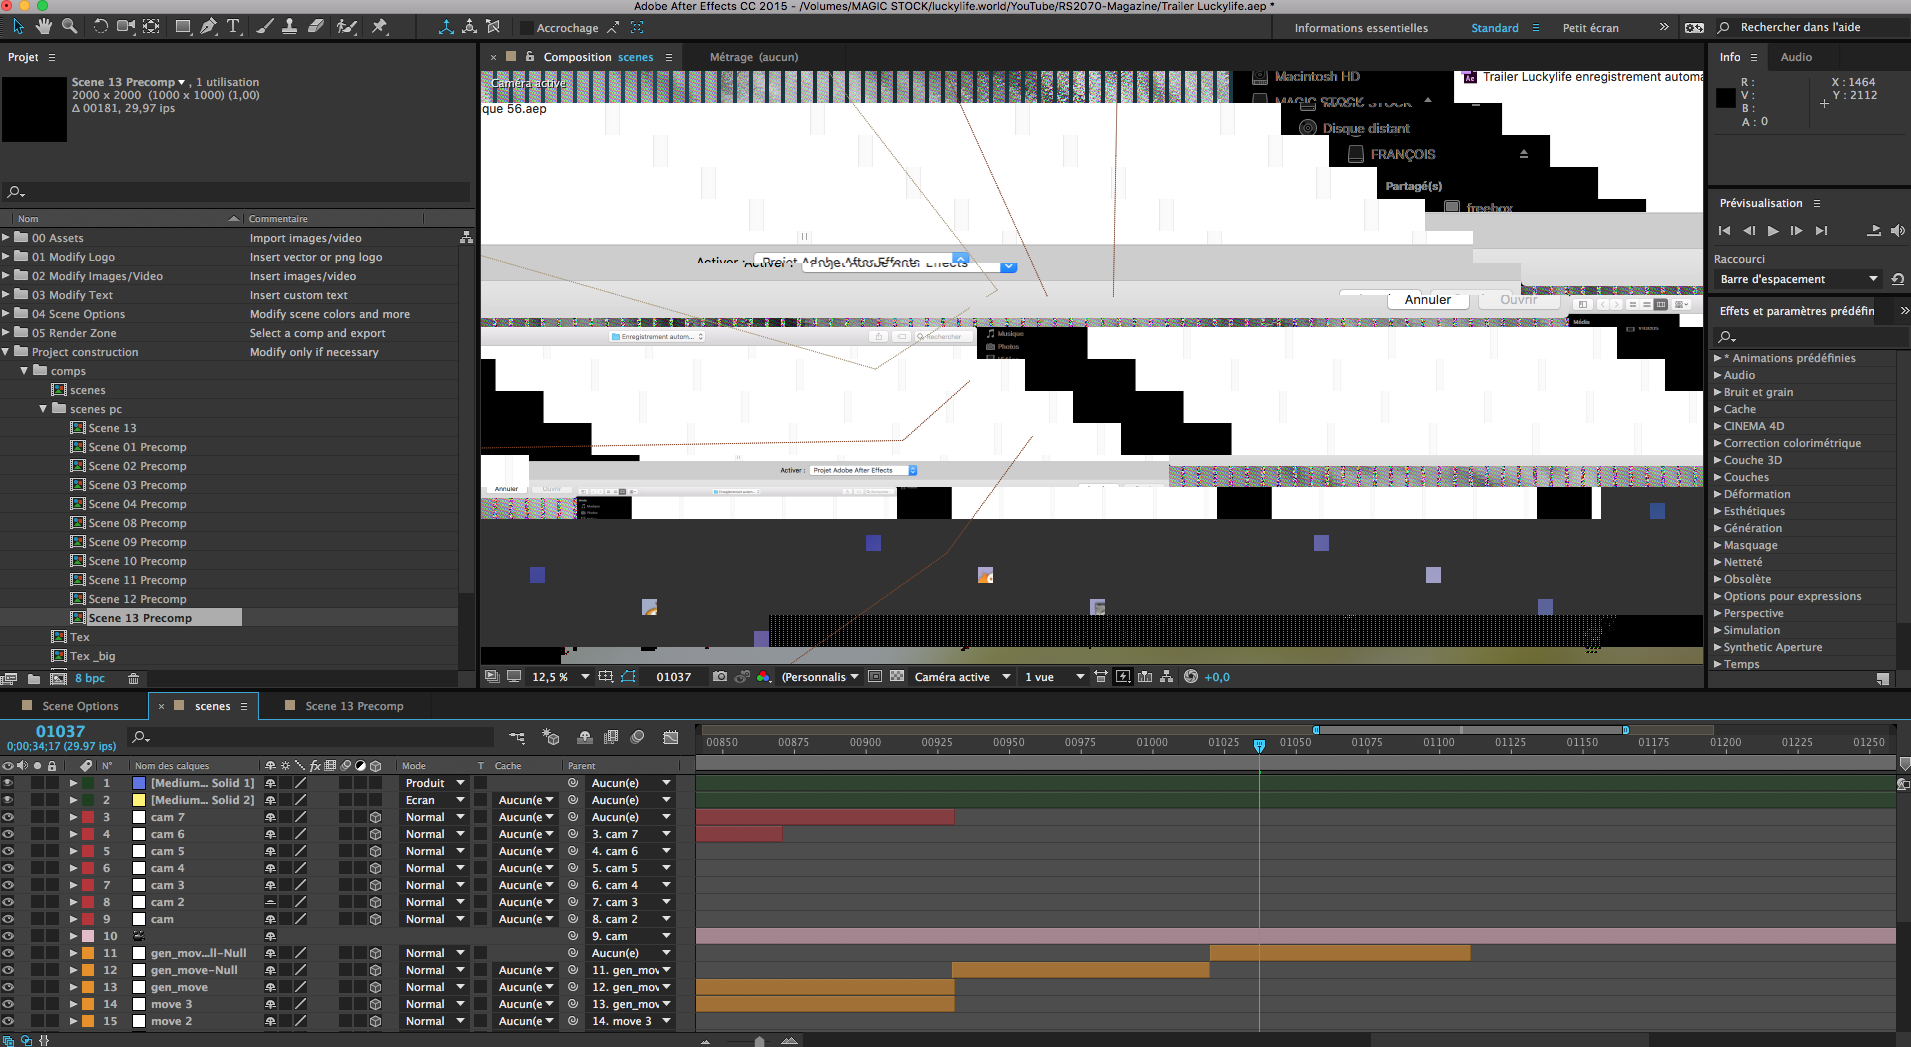The image size is (1911, 1047).
Task: Select the Clone Stamp tool
Action: (x=289, y=26)
